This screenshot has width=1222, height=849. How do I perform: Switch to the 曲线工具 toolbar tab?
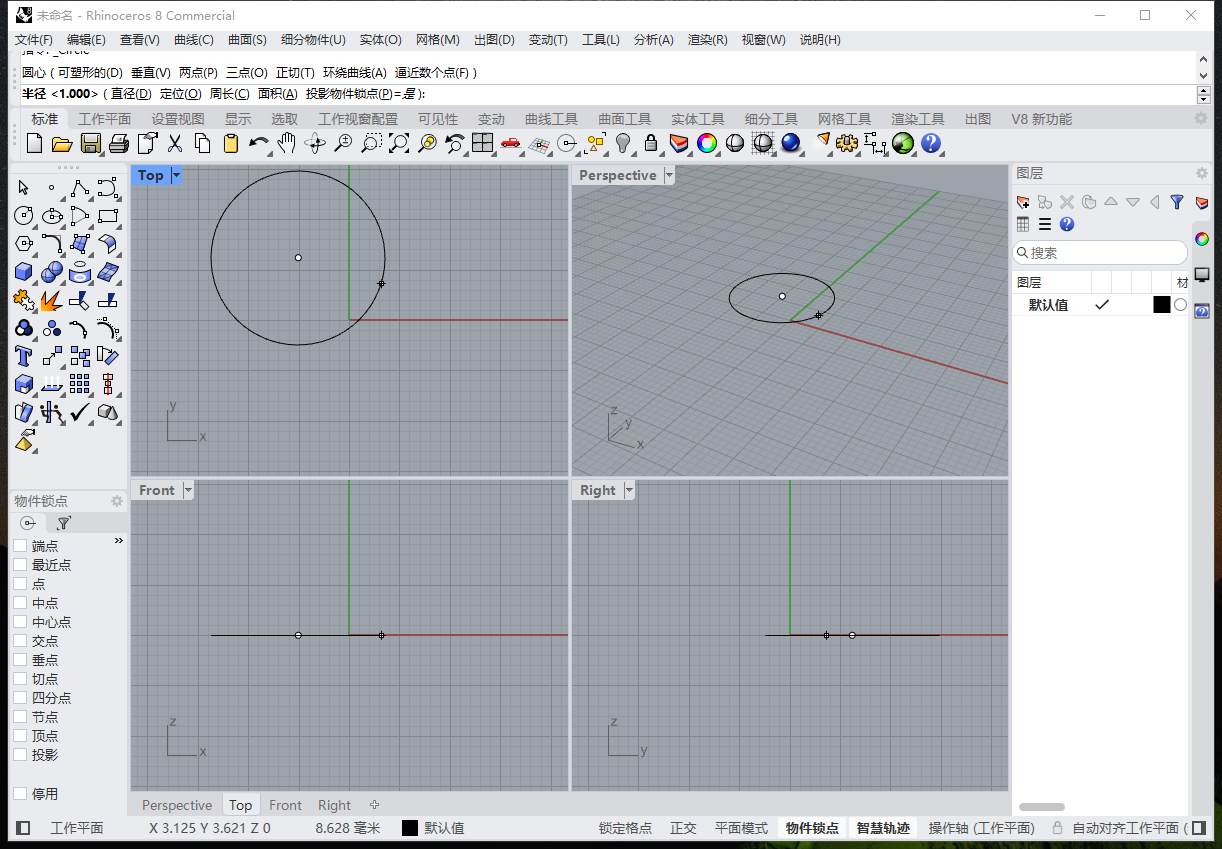552,119
